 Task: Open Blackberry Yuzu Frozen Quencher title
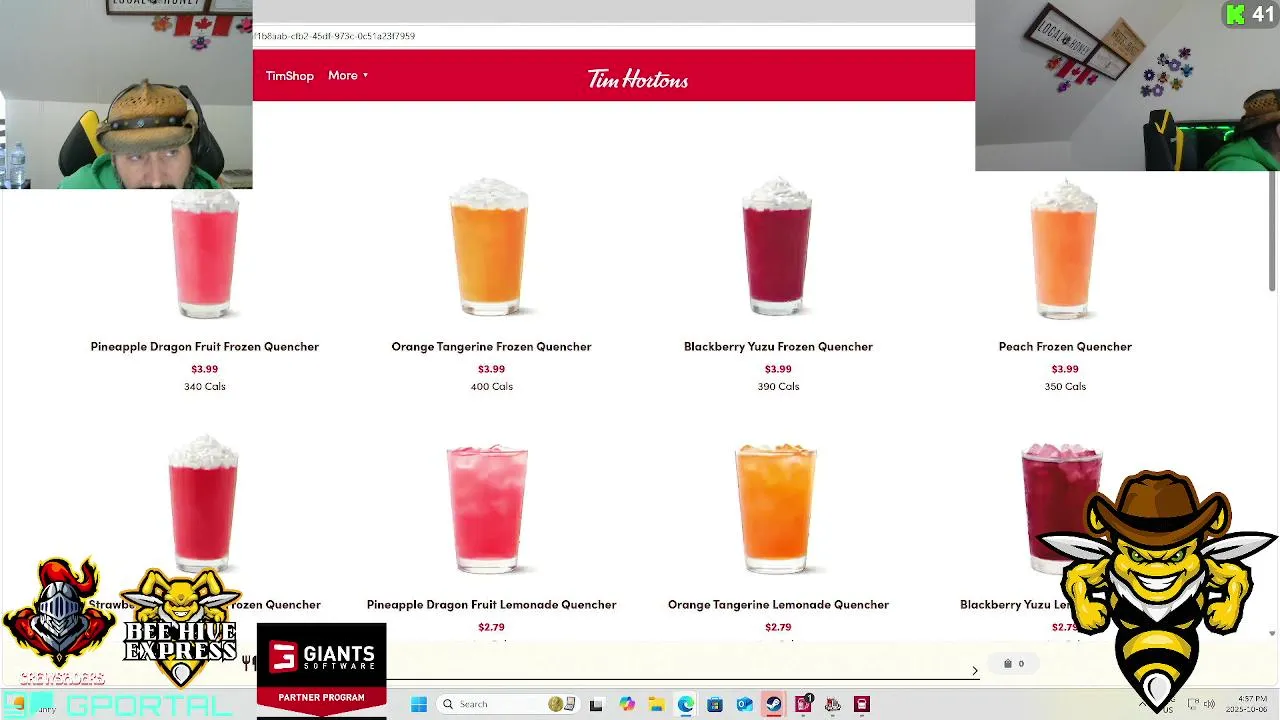pos(778,346)
